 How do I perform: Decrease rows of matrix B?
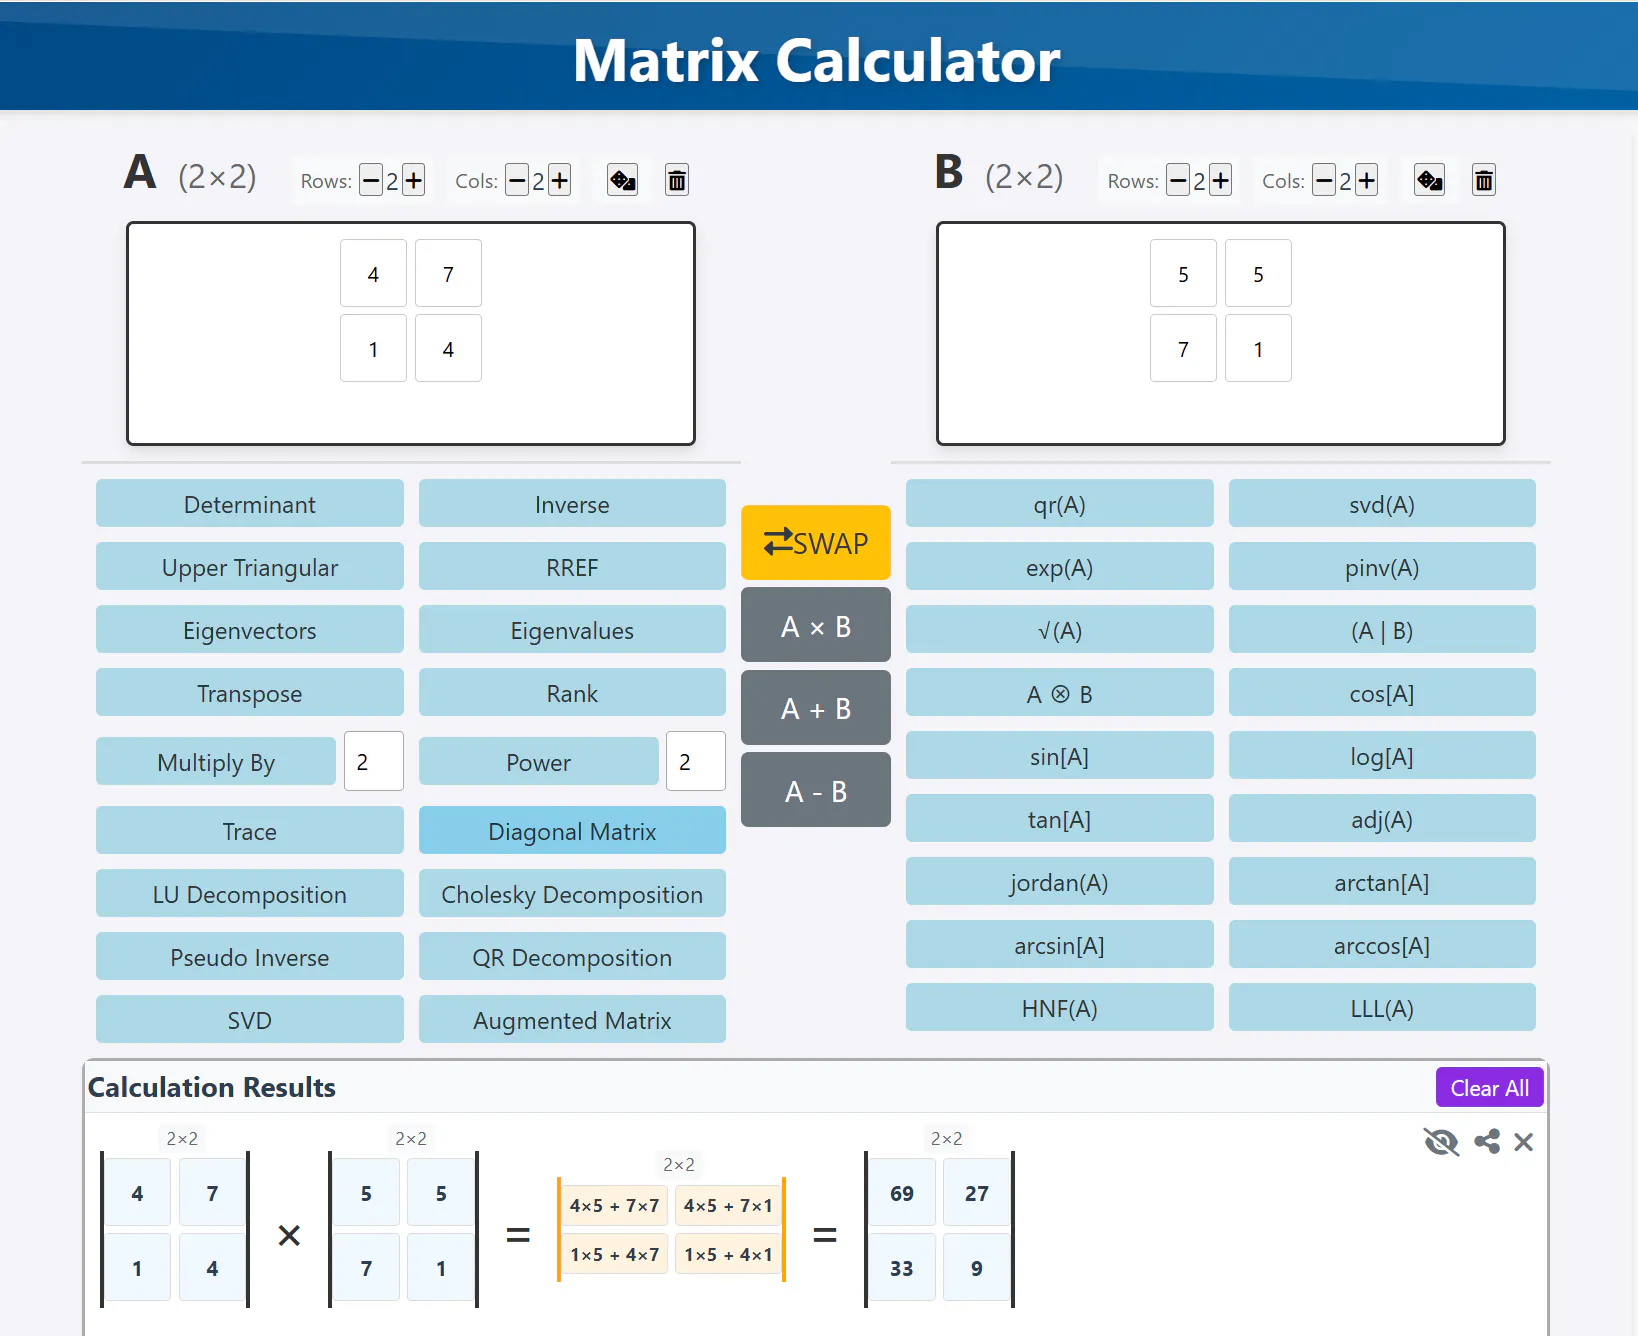(1178, 181)
